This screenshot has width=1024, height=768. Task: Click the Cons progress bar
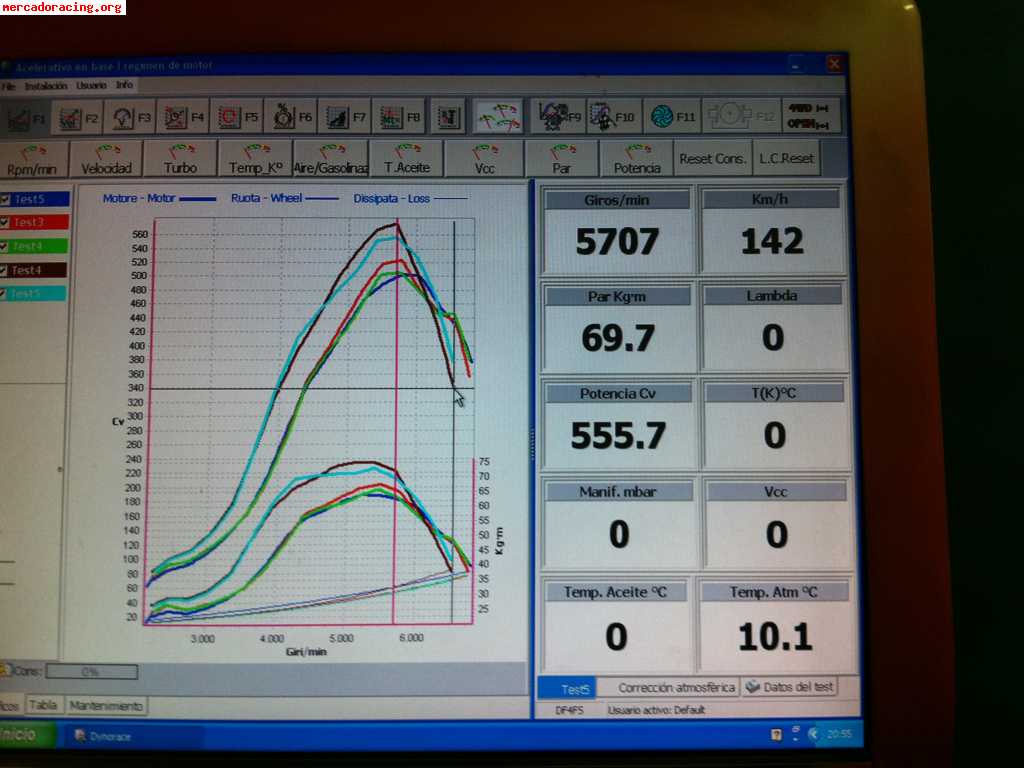[91, 672]
